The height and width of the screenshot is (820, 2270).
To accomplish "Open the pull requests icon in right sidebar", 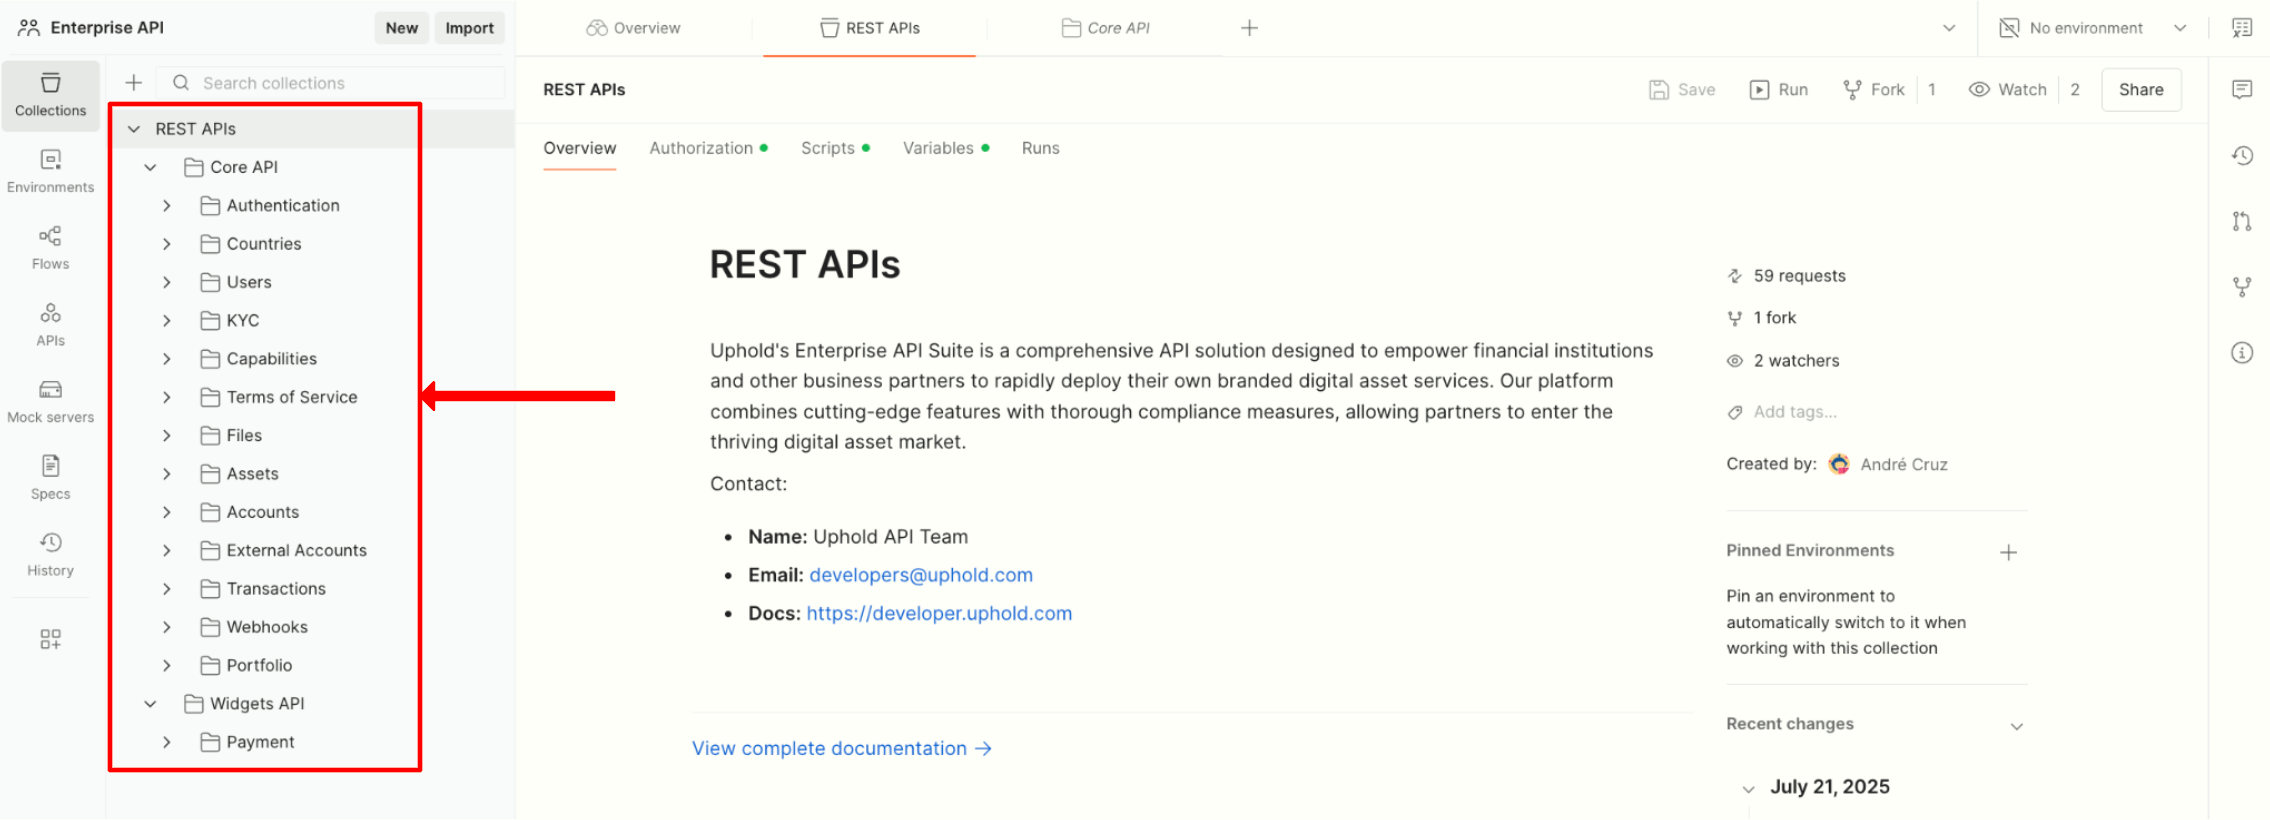I will [2242, 221].
